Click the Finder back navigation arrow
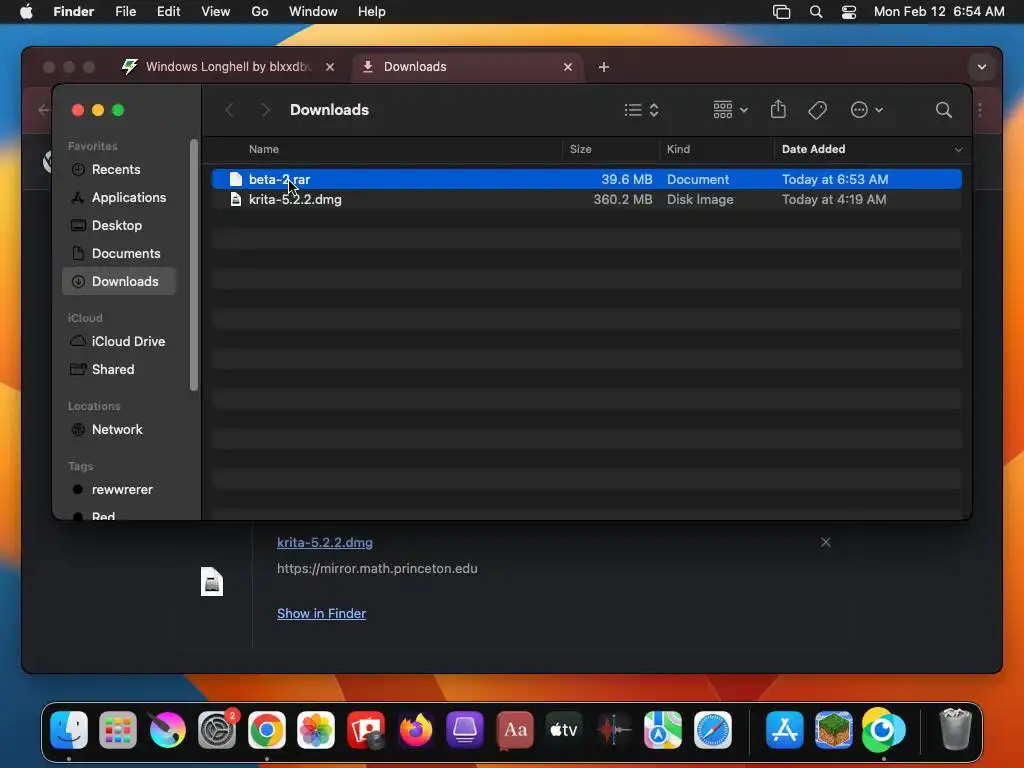Screen dimensions: 1024x768 229,110
